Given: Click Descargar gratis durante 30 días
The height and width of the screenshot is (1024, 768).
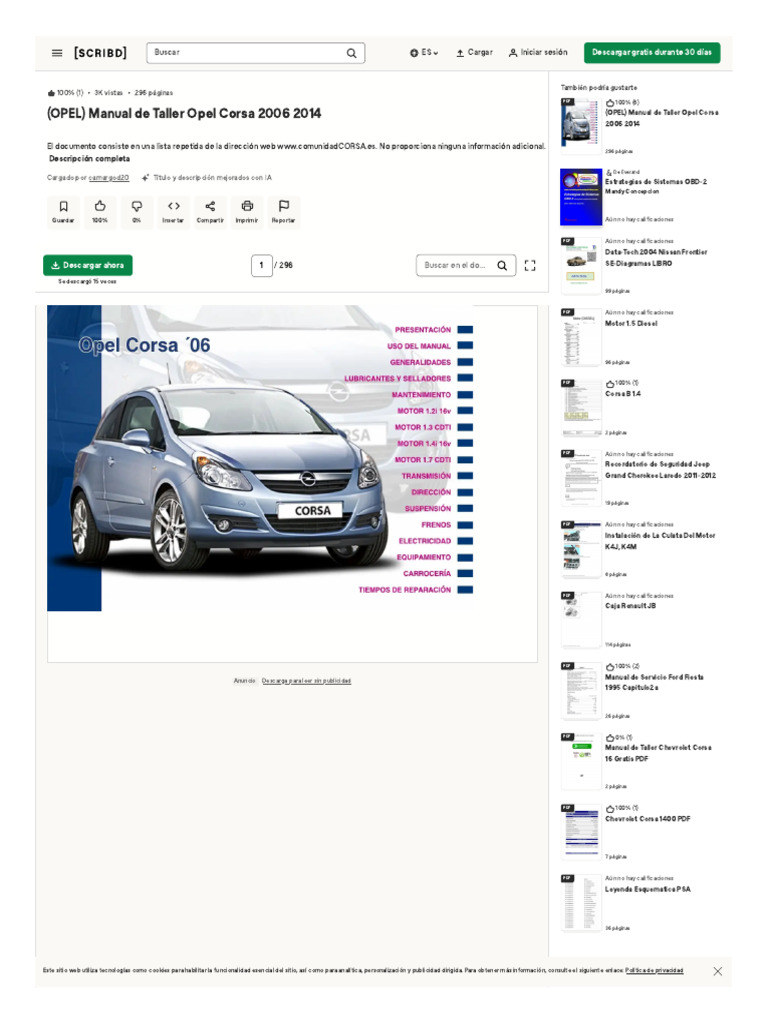Looking at the screenshot, I should (x=652, y=52).
